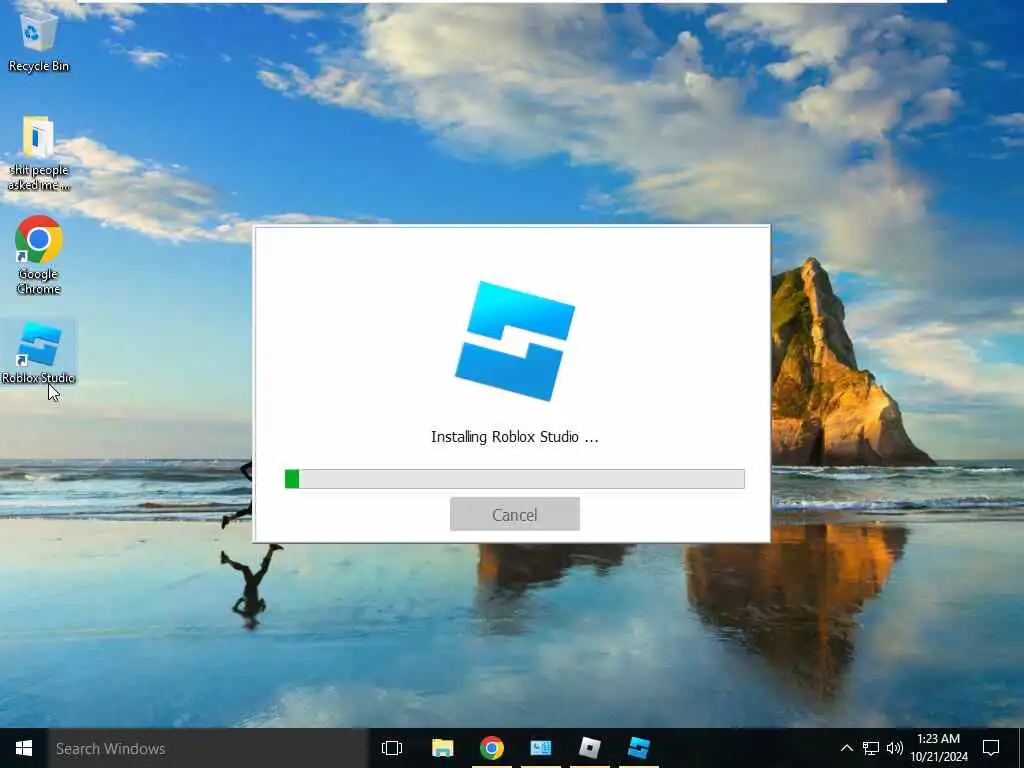
Task: Open the blue app icon beside Chrome on the taskbar
Action: 541,748
